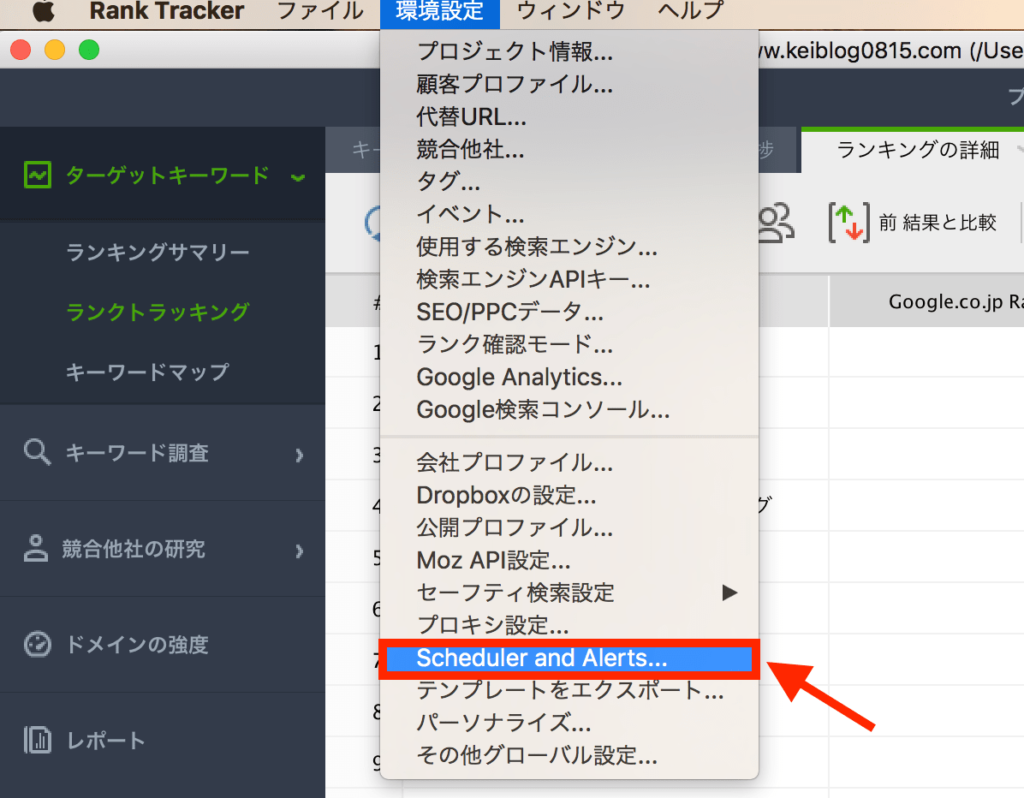
Task: Click the ターゲットキーワード chart icon
Action: pyautogui.click(x=37, y=175)
